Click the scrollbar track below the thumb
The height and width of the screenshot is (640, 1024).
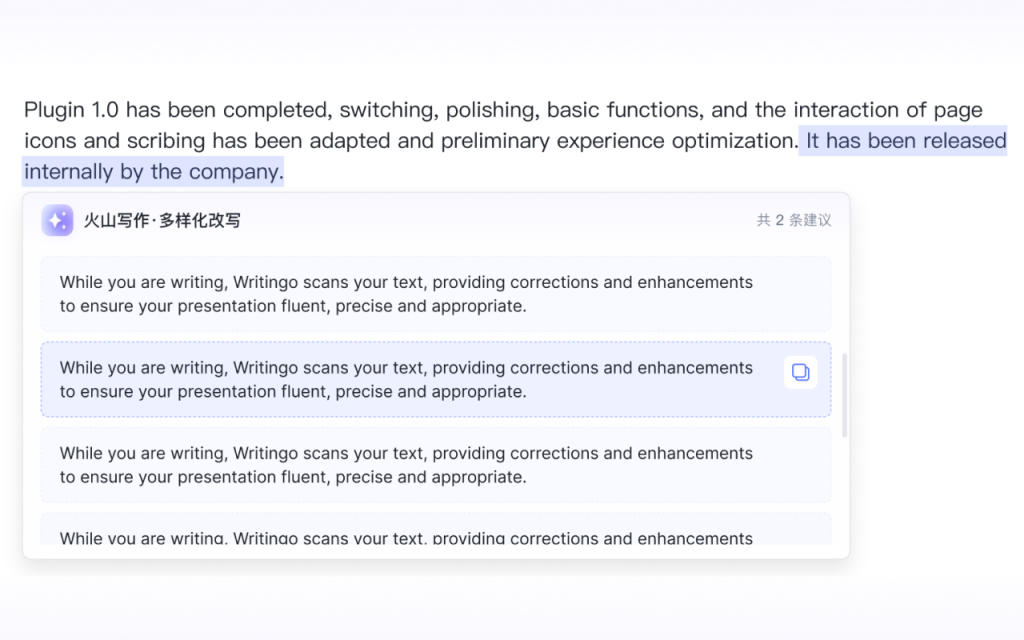click(x=845, y=490)
